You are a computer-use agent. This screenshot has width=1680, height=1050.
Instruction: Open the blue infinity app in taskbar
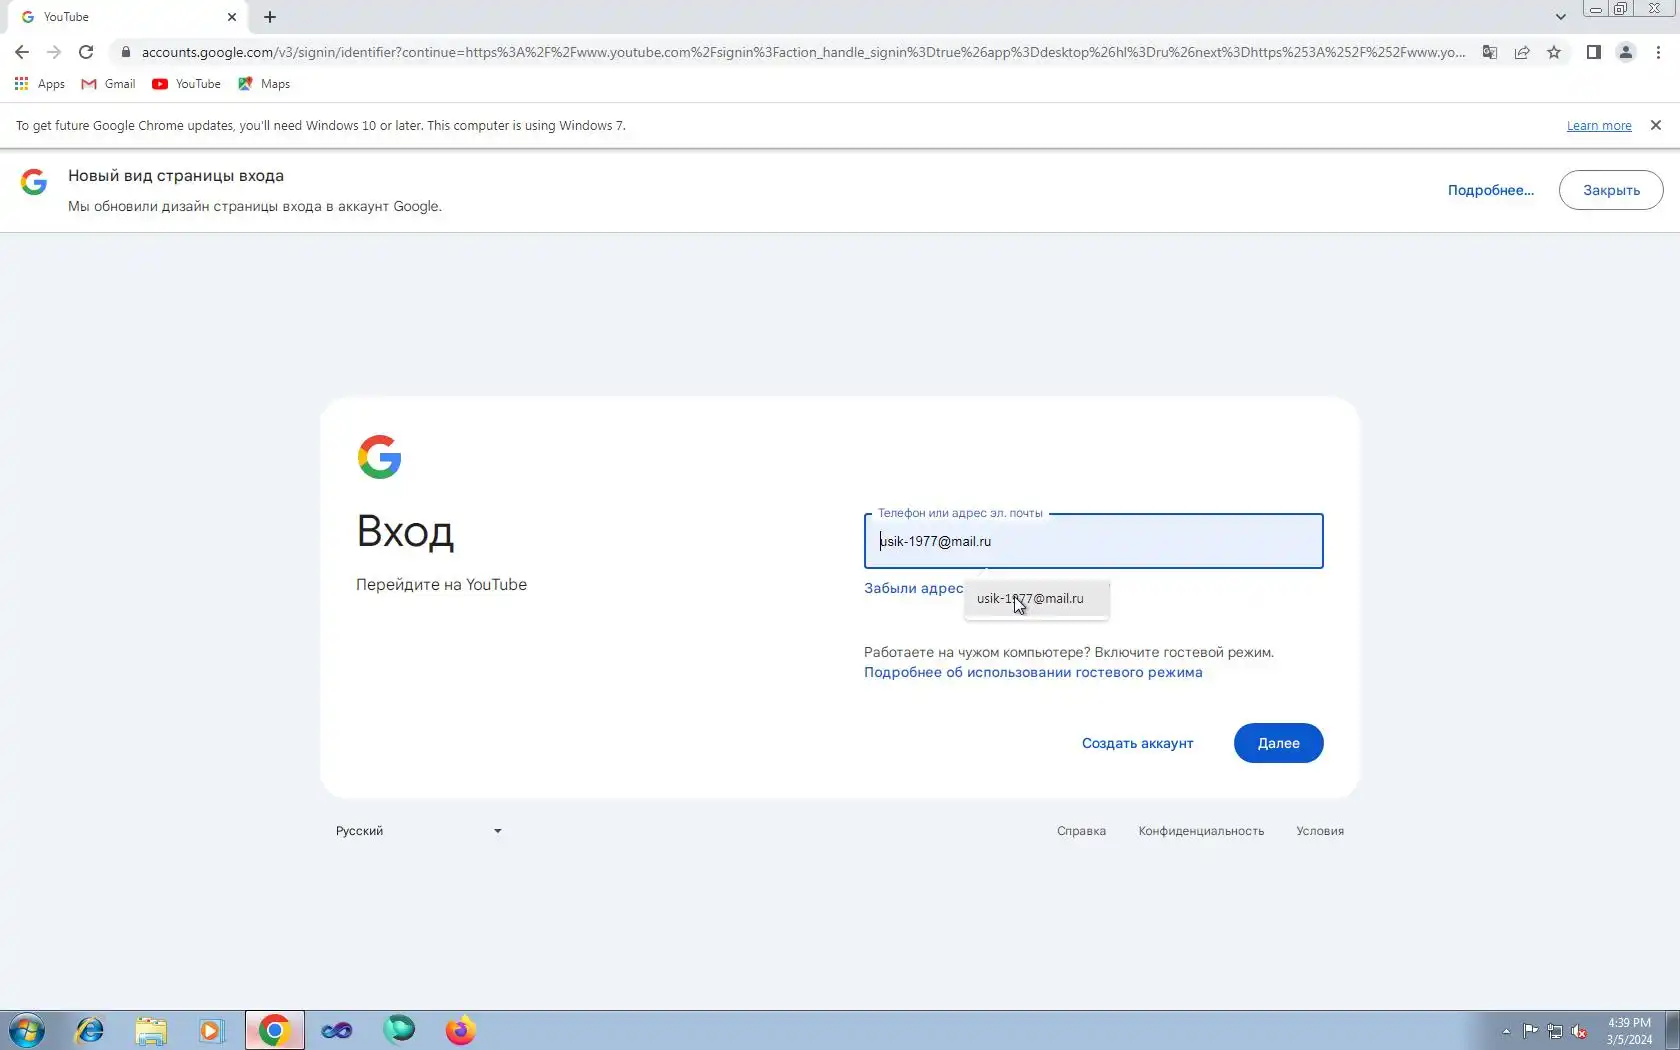337,1030
